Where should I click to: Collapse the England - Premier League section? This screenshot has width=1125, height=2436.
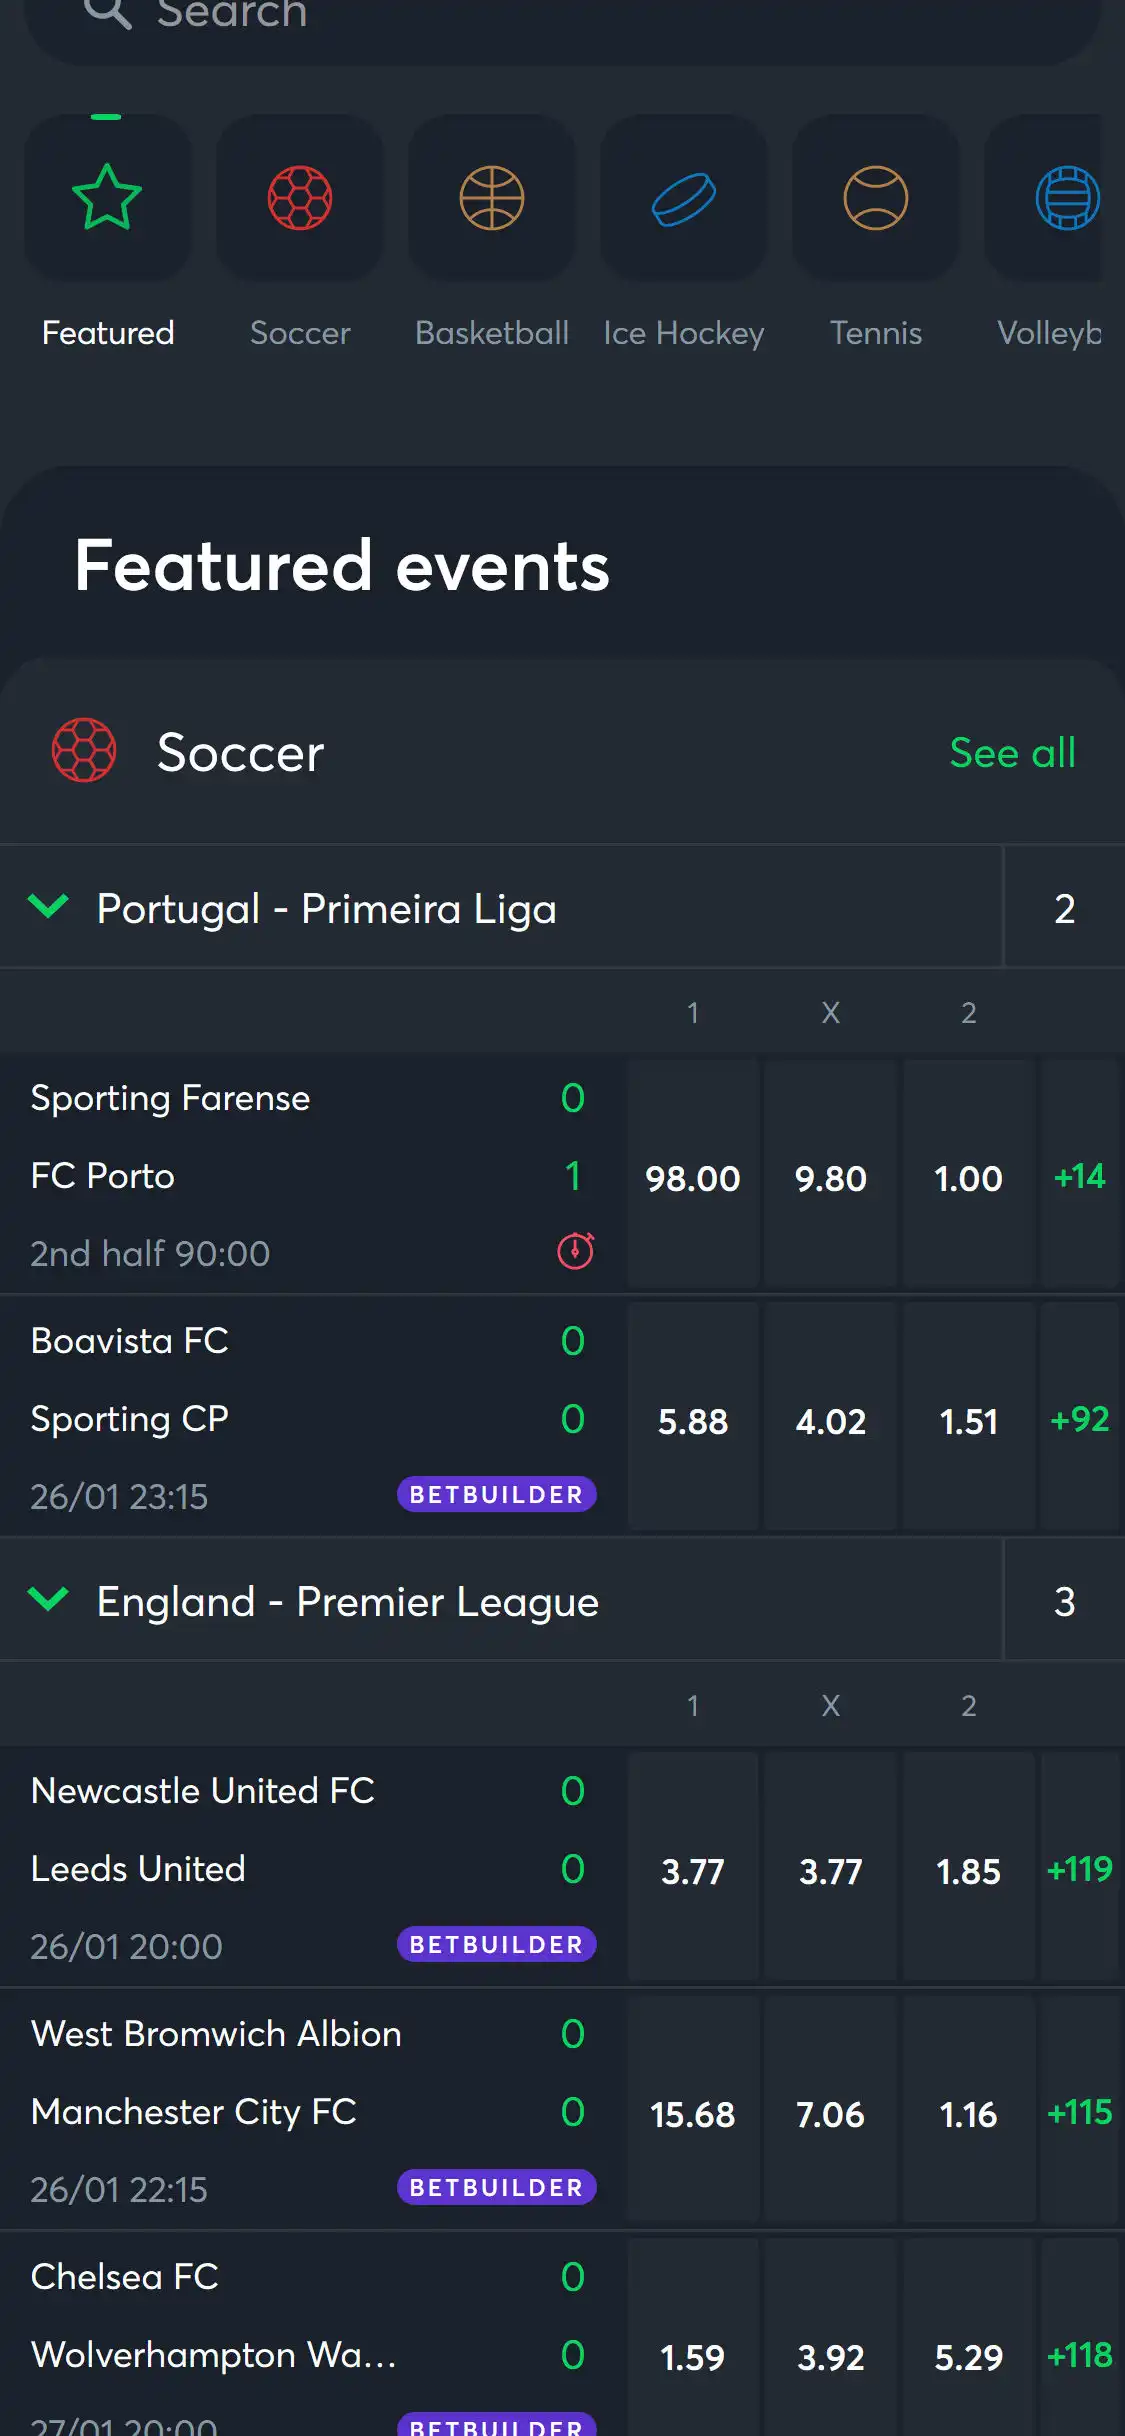pos(48,1600)
